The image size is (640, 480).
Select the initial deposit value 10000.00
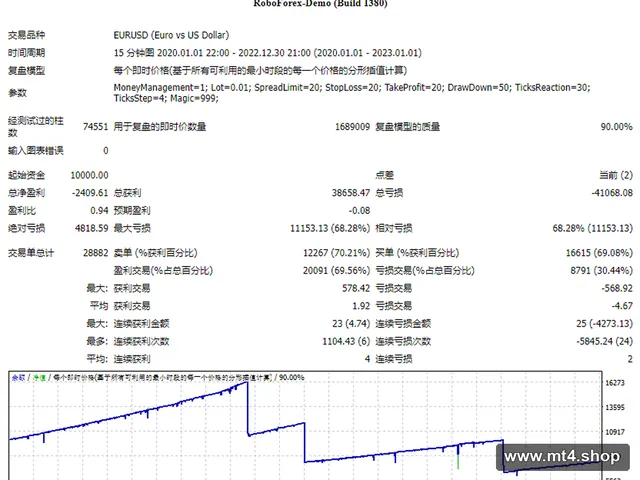(89, 176)
